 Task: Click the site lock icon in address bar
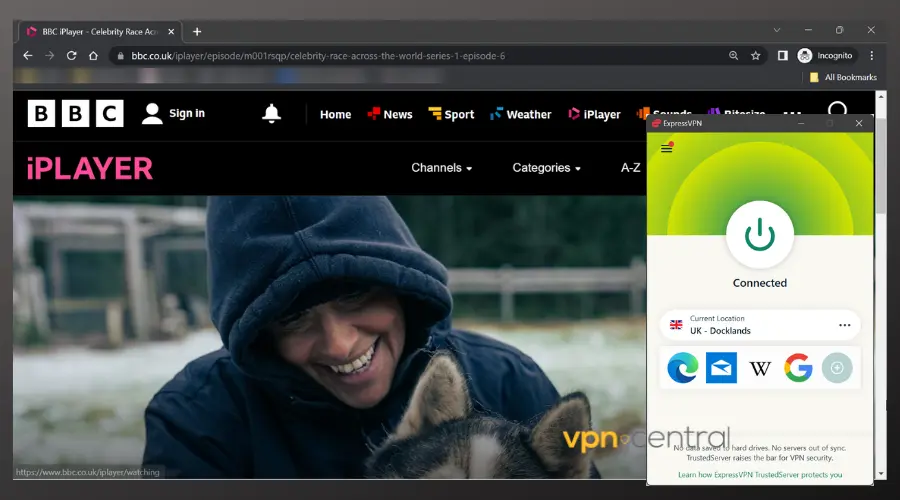click(x=120, y=56)
